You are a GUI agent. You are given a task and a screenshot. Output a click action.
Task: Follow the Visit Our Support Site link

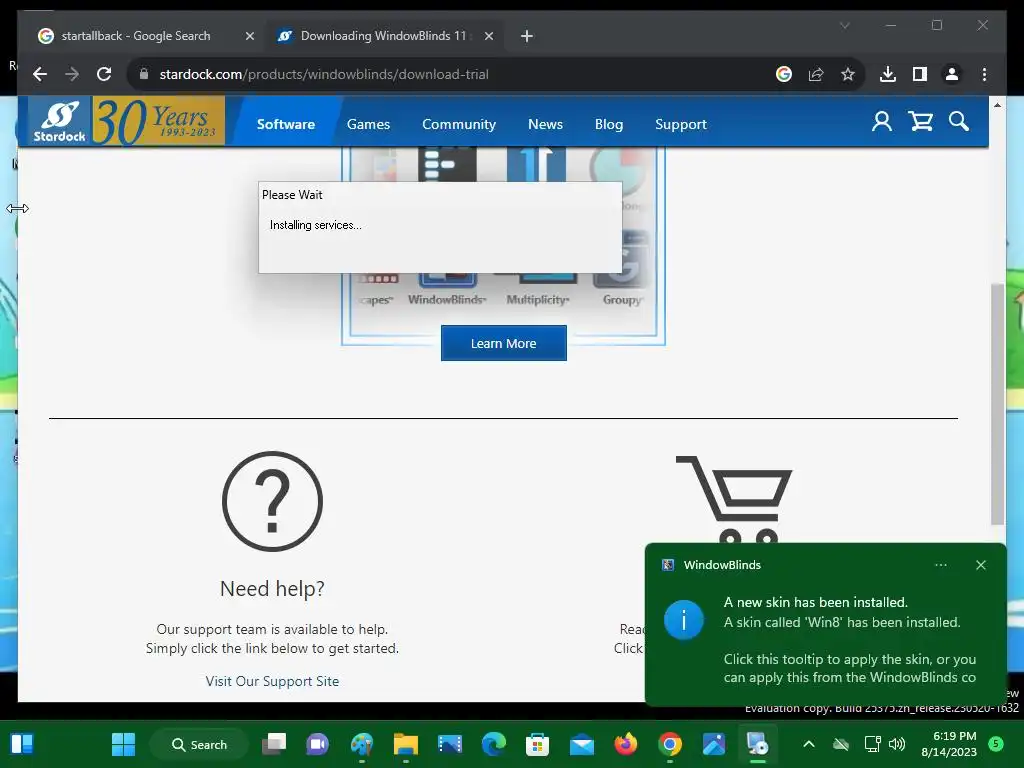point(272,681)
